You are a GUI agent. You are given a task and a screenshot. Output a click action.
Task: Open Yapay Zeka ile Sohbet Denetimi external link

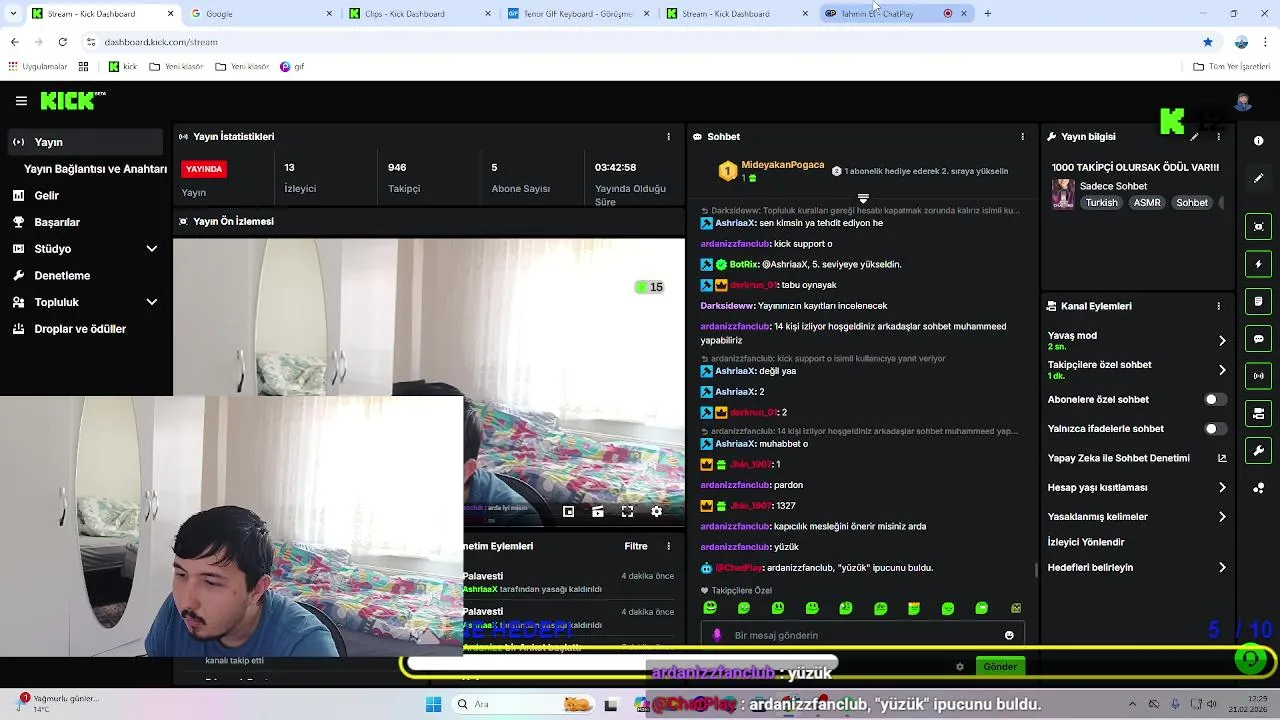click(x=1222, y=458)
